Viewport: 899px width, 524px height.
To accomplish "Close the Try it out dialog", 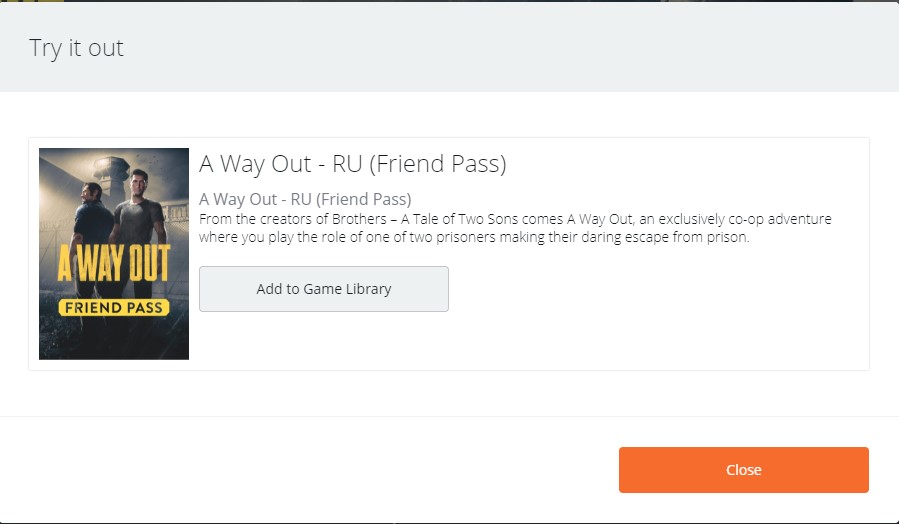I will 743,470.
